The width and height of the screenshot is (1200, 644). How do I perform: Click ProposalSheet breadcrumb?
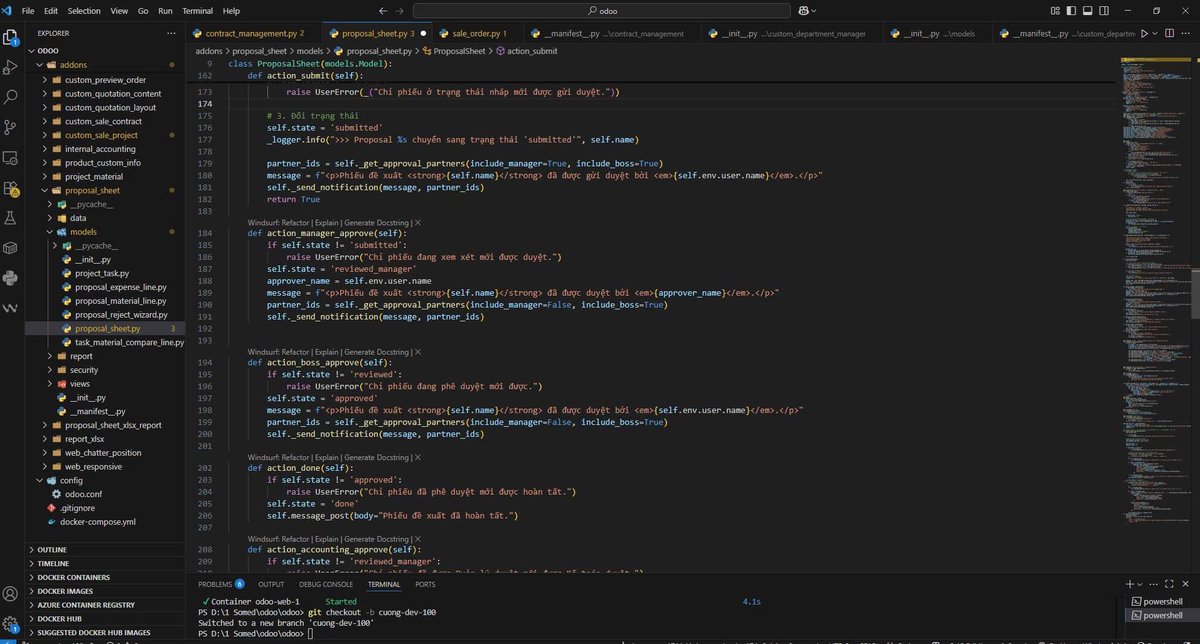pos(457,50)
